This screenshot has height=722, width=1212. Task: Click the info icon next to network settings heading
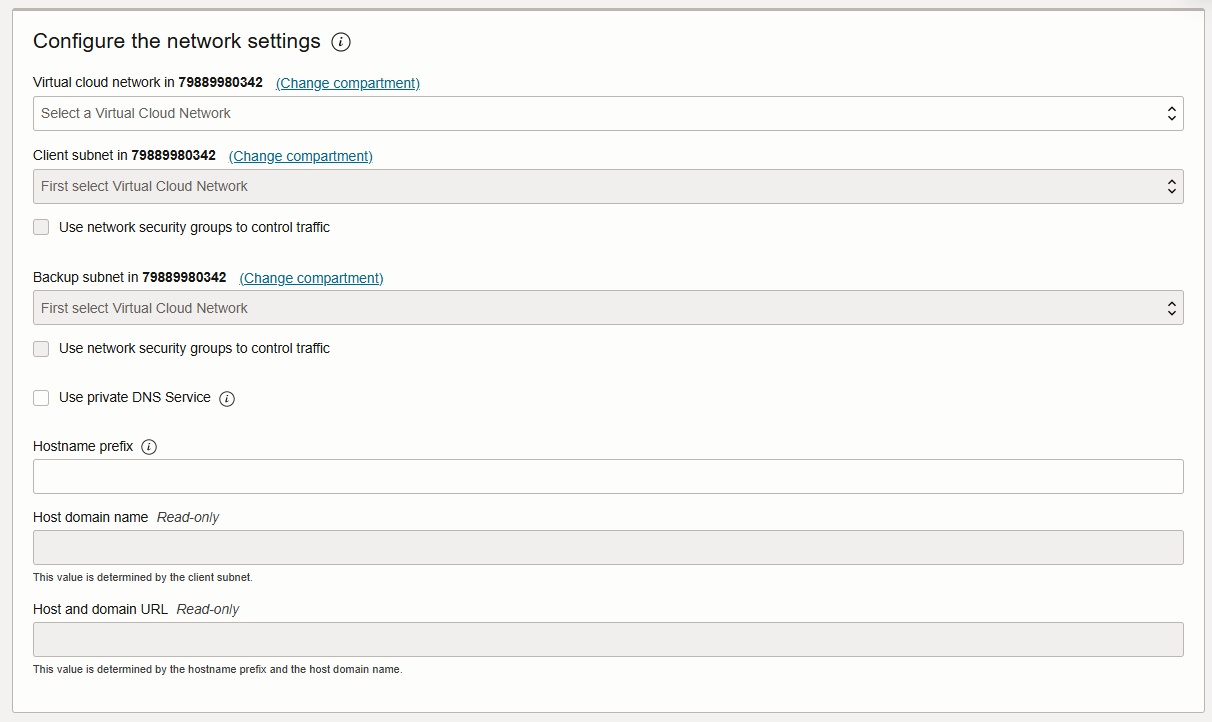(x=340, y=42)
